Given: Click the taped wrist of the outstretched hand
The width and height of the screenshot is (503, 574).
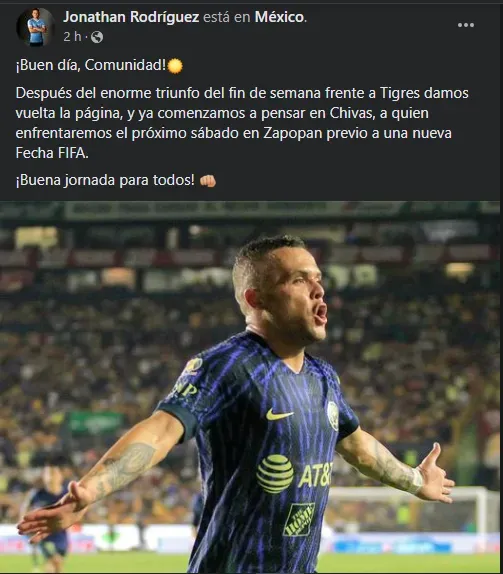Looking at the screenshot, I should click(x=416, y=480).
